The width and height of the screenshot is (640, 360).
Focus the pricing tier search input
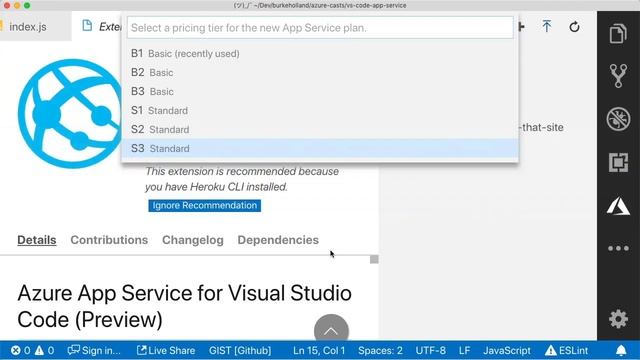[x=320, y=28]
